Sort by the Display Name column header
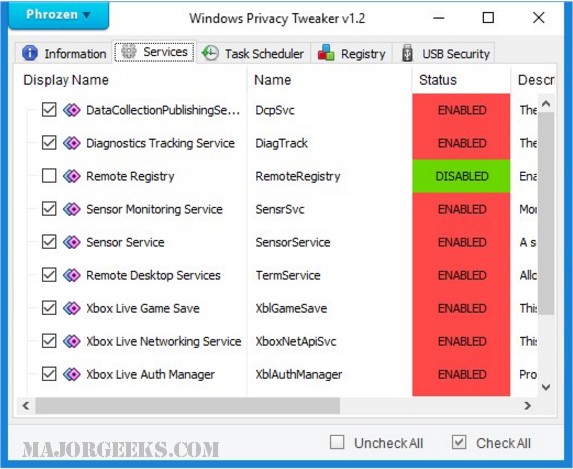This screenshot has height=469, width=573. click(x=131, y=80)
